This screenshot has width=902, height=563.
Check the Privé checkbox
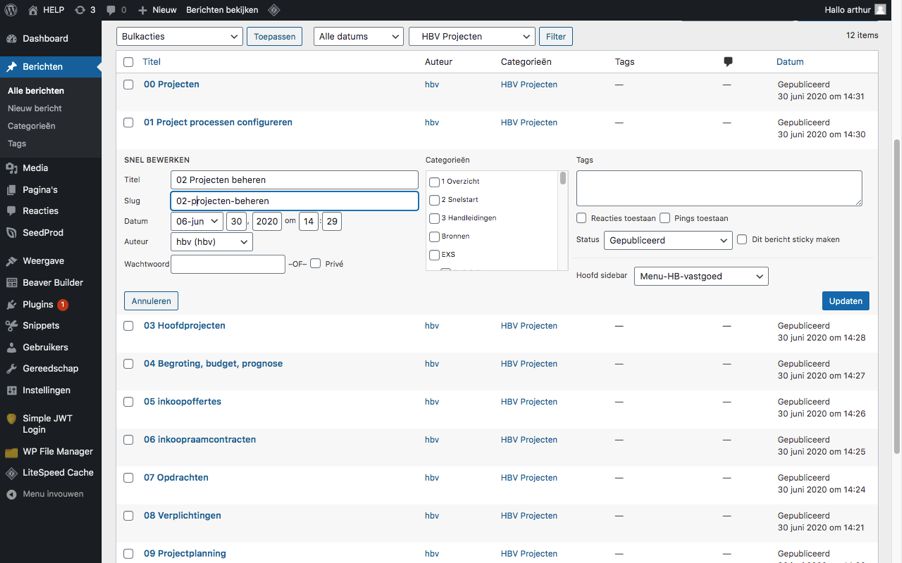315,264
